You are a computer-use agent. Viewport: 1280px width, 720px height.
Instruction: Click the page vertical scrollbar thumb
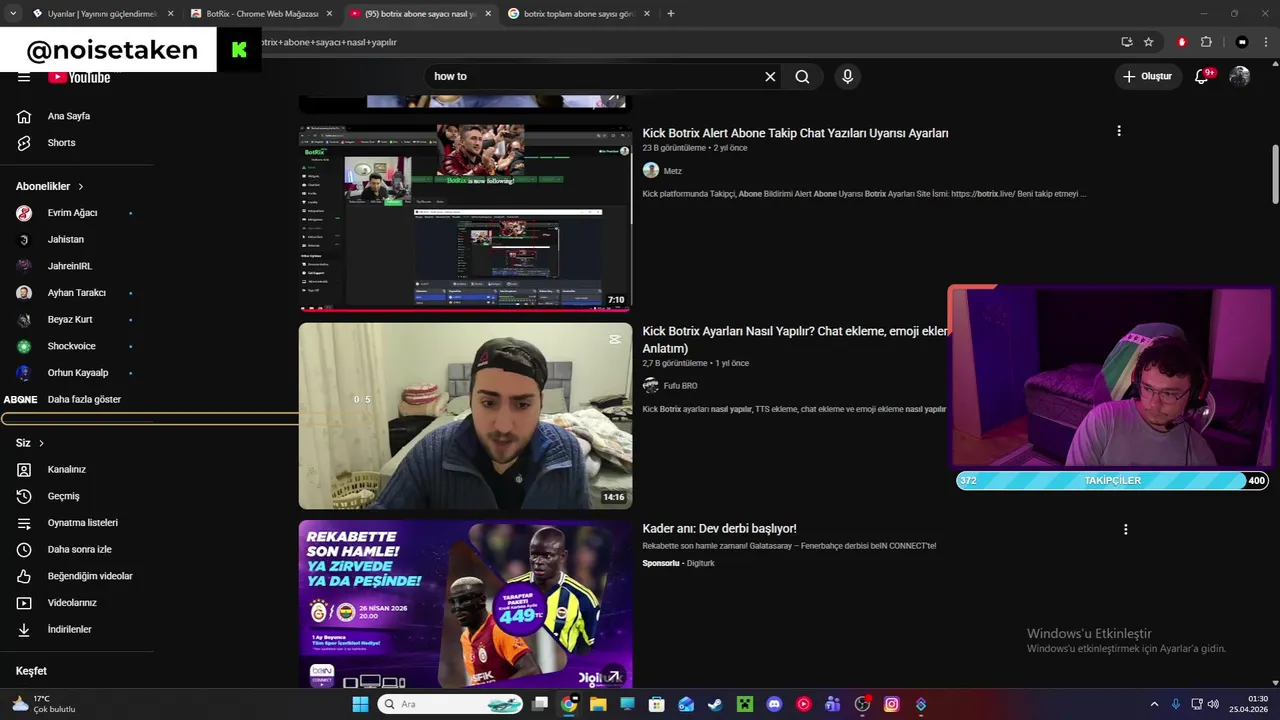tap(1275, 175)
